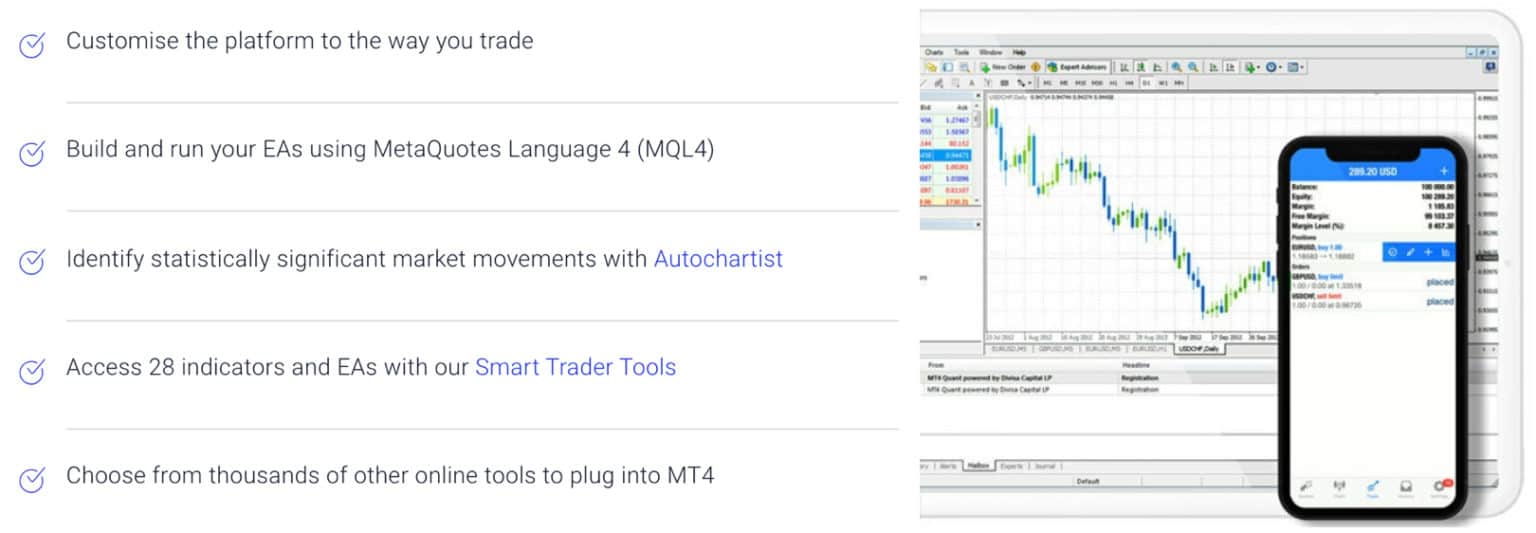The height and width of the screenshot is (533, 1536).
Task: Toggle the Expert Advisors button
Action: [1078, 67]
